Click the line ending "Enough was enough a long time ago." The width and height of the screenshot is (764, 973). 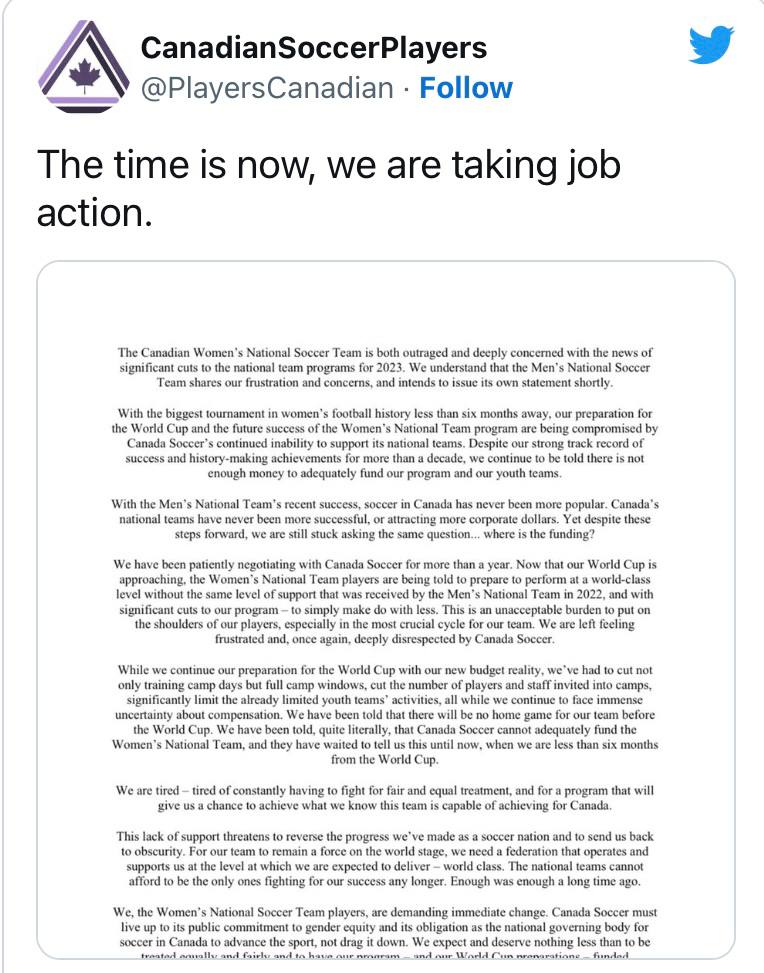[385, 881]
